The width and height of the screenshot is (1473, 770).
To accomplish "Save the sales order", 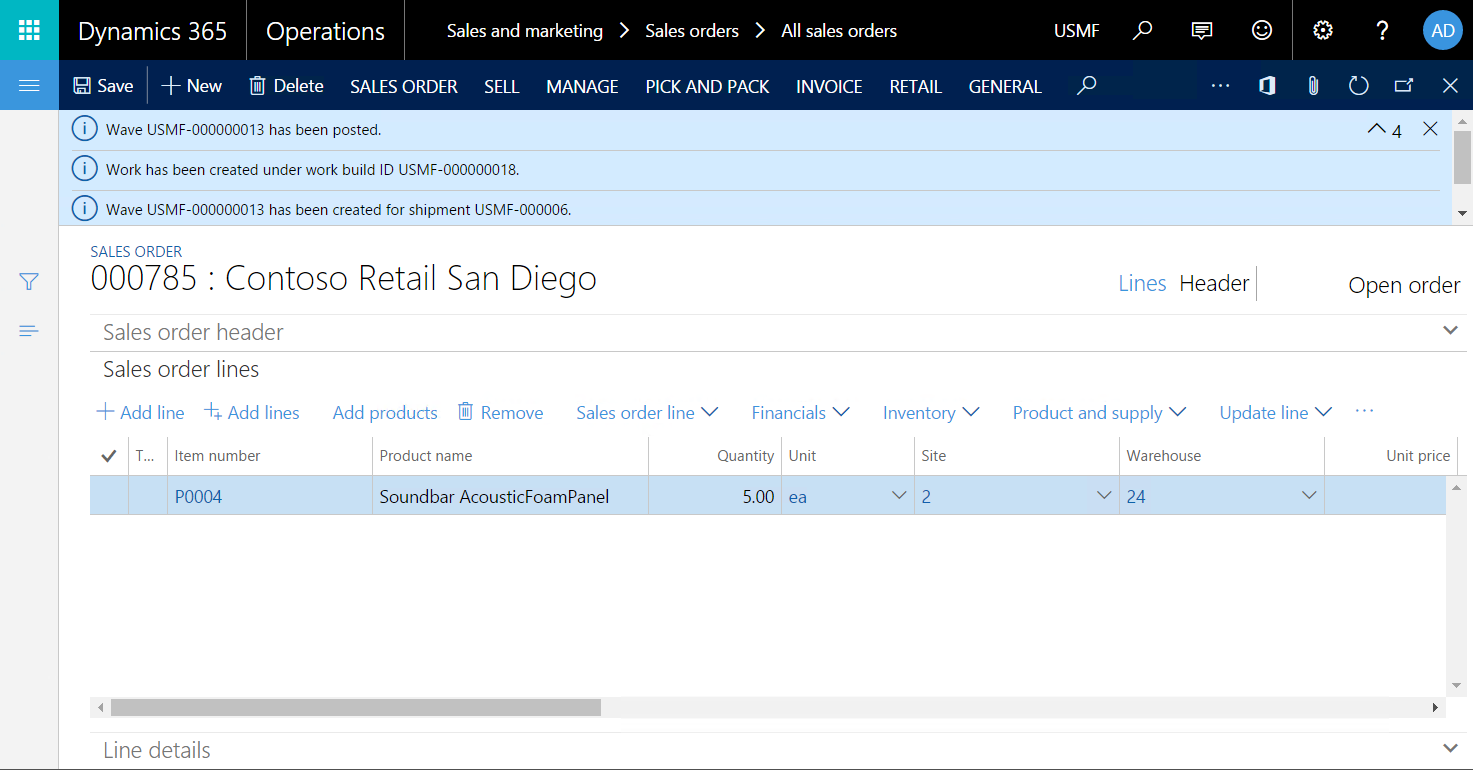I will point(103,86).
